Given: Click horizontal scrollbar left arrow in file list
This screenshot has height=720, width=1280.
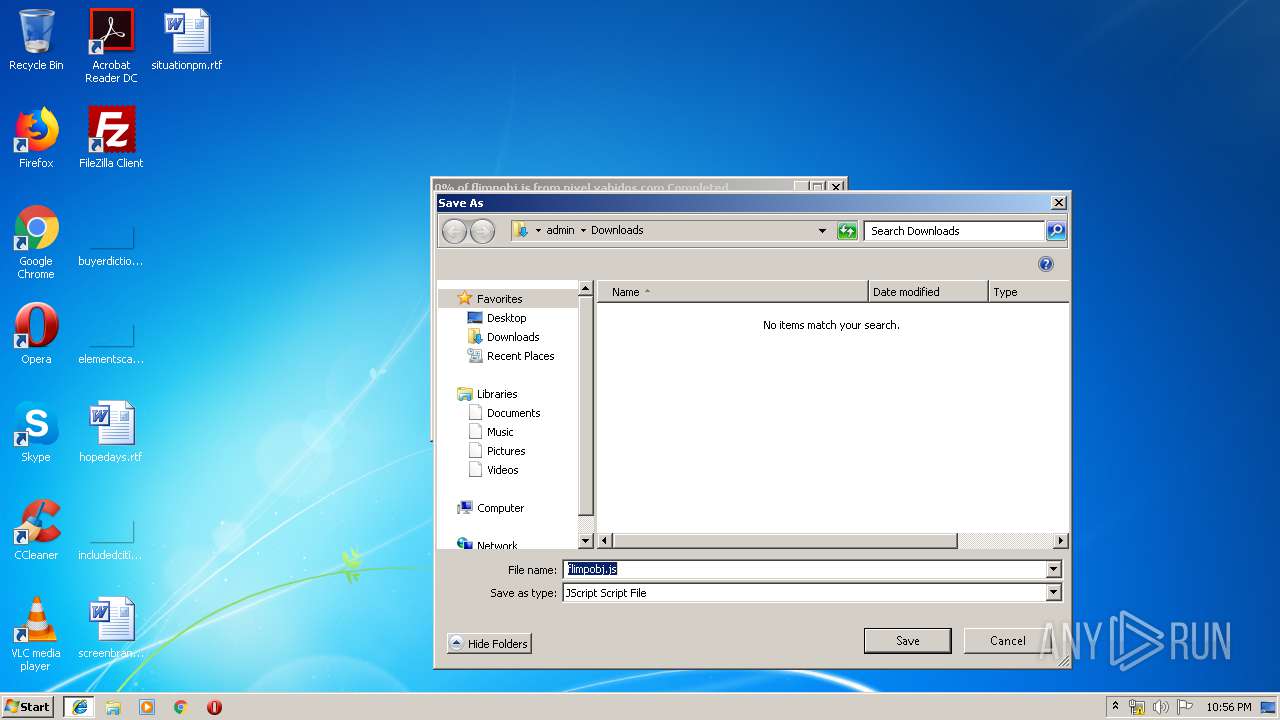Looking at the screenshot, I should coord(604,541).
